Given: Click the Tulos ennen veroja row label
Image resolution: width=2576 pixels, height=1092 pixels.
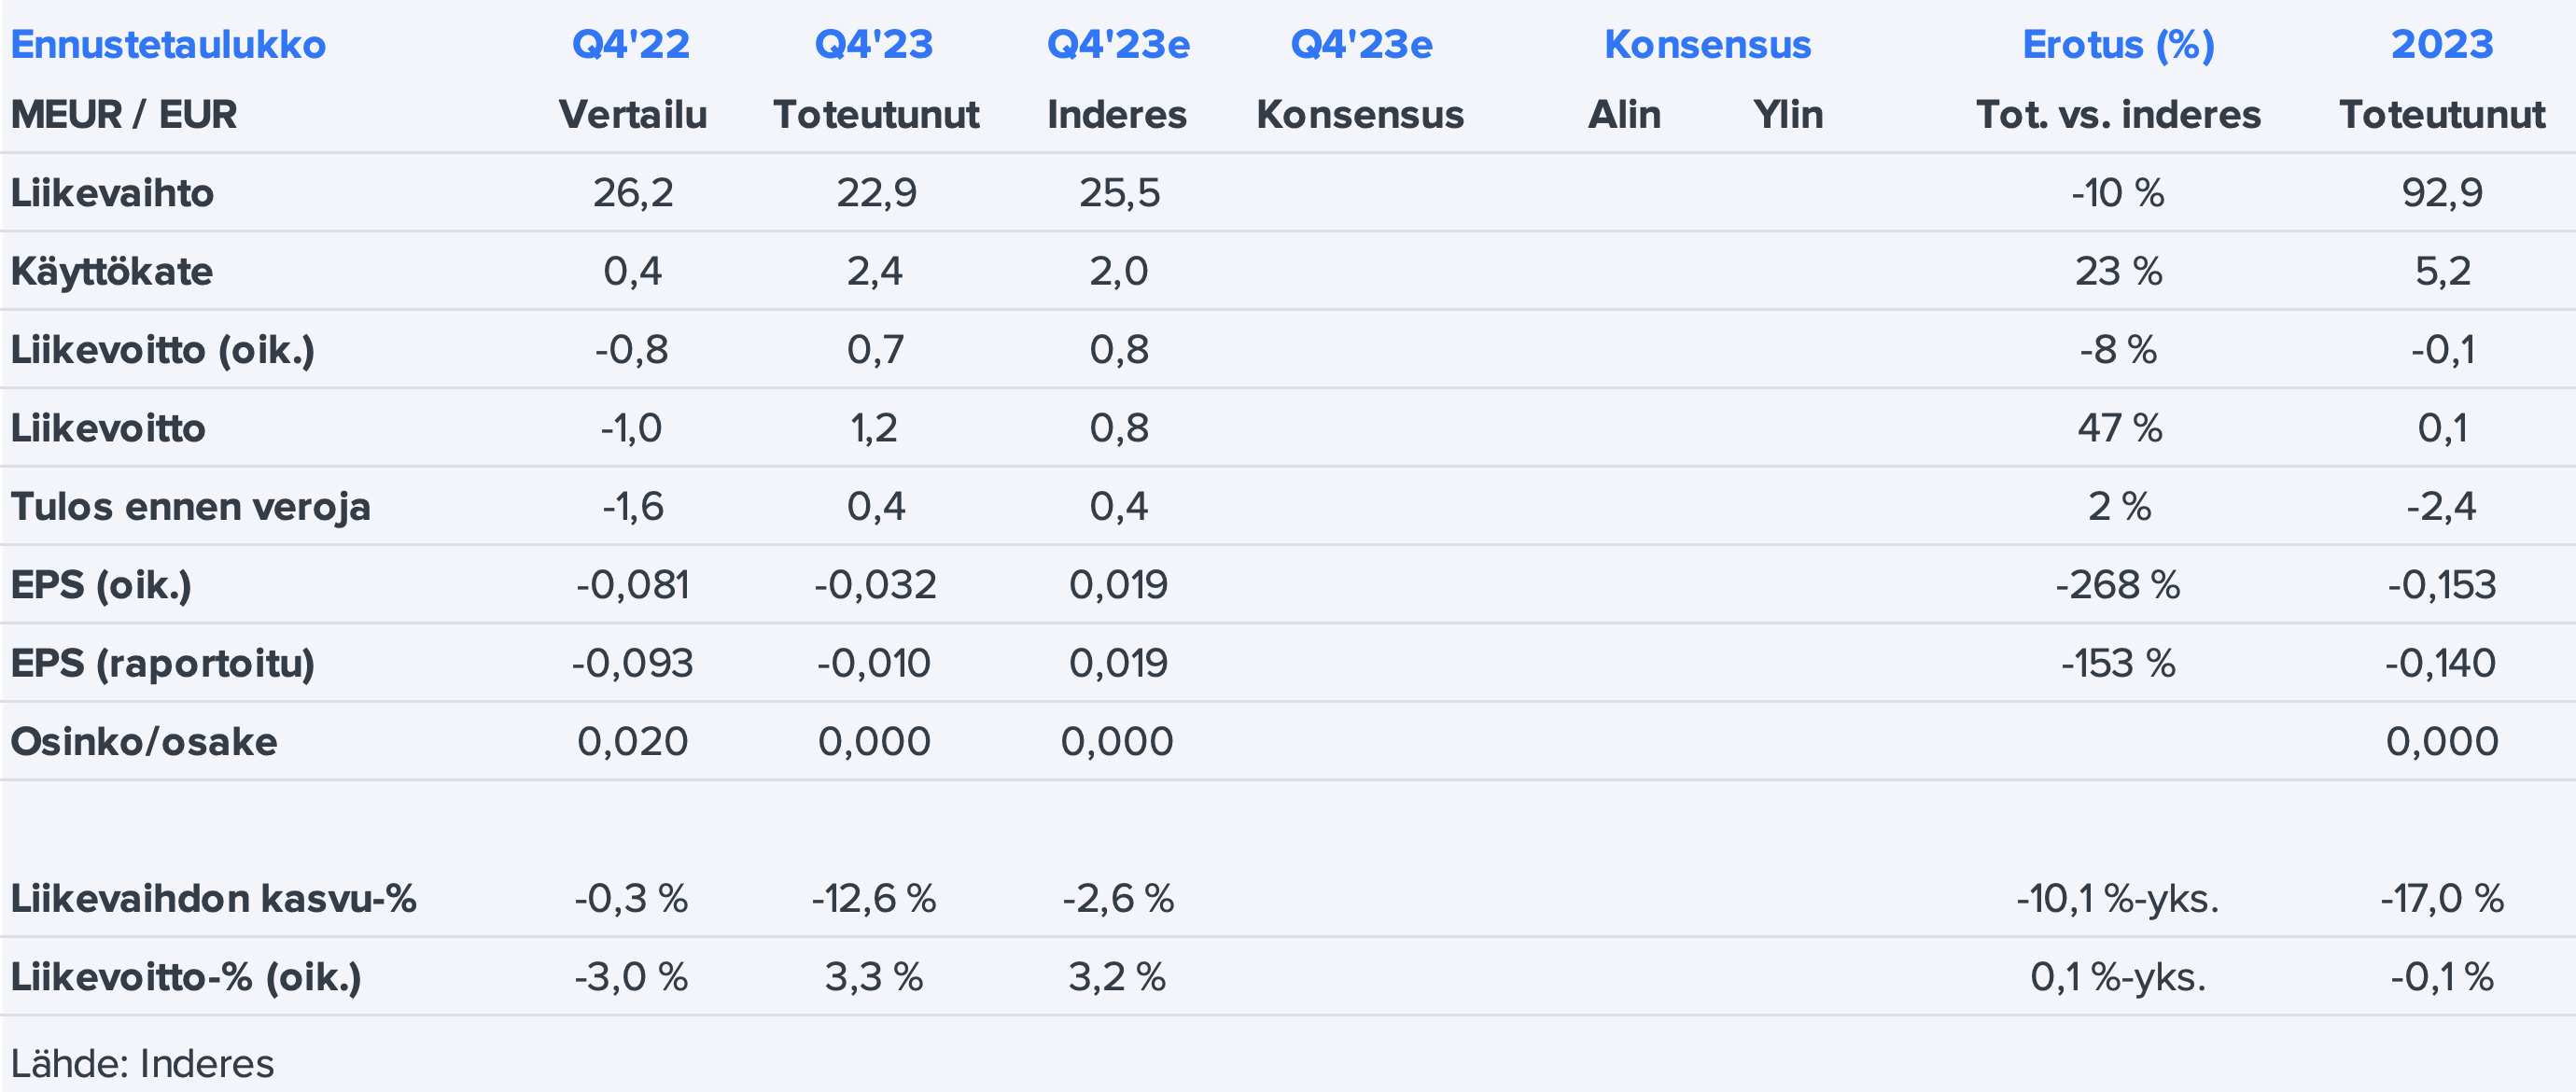Looking at the screenshot, I should pos(190,507).
